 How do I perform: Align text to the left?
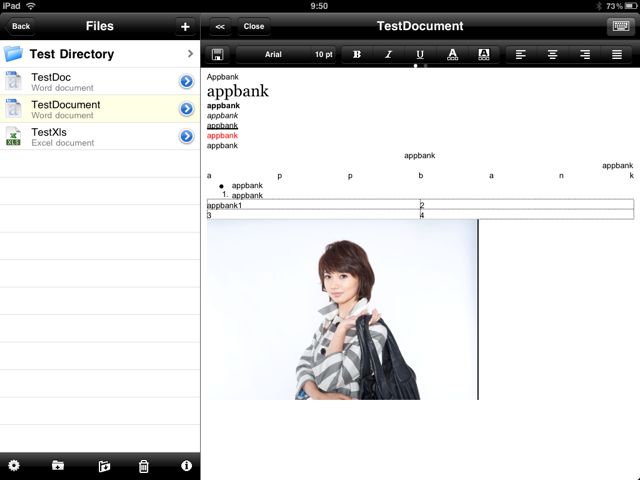[520, 54]
